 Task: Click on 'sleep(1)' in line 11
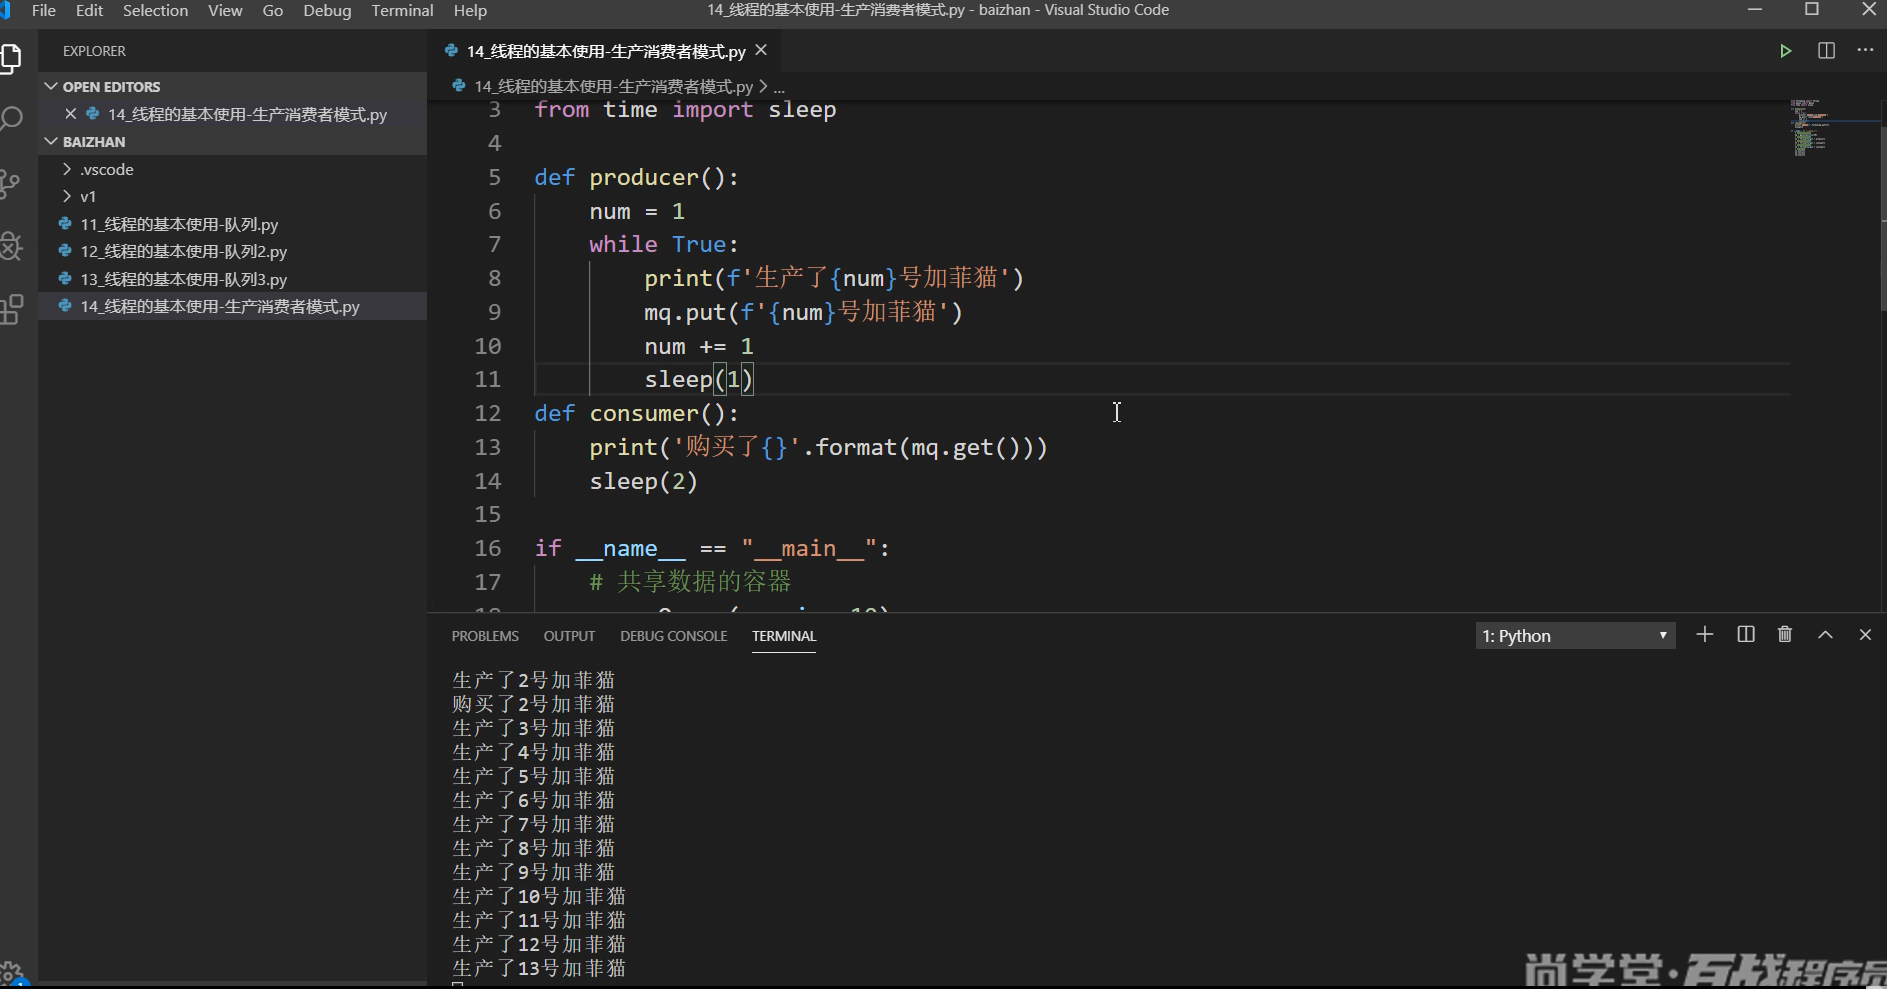(698, 379)
